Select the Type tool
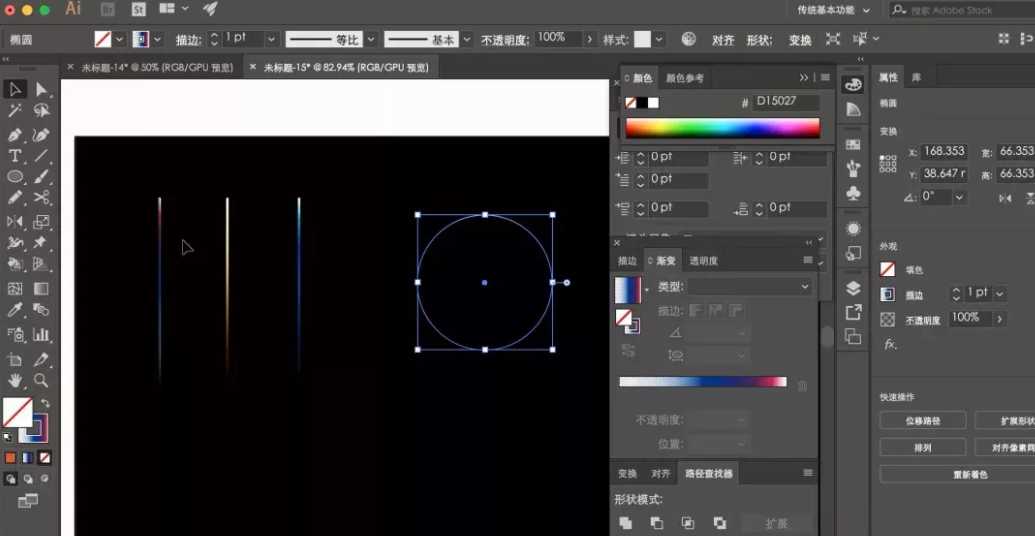The image size is (1035, 536). pos(15,156)
